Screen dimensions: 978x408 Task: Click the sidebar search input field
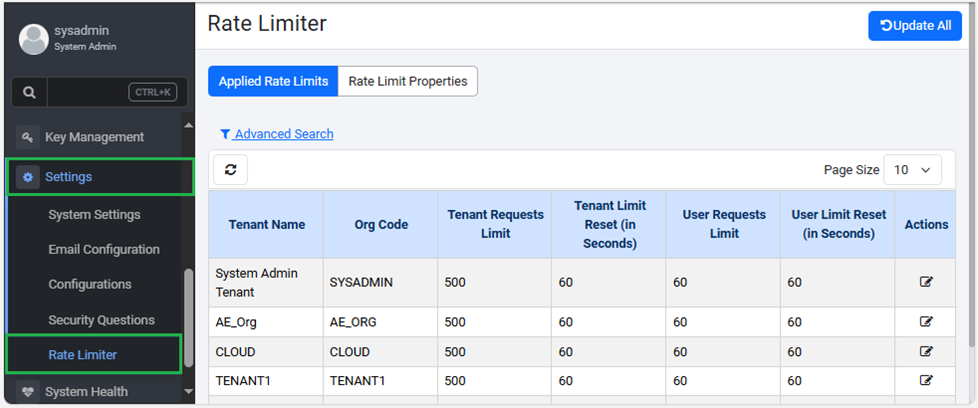coord(117,93)
